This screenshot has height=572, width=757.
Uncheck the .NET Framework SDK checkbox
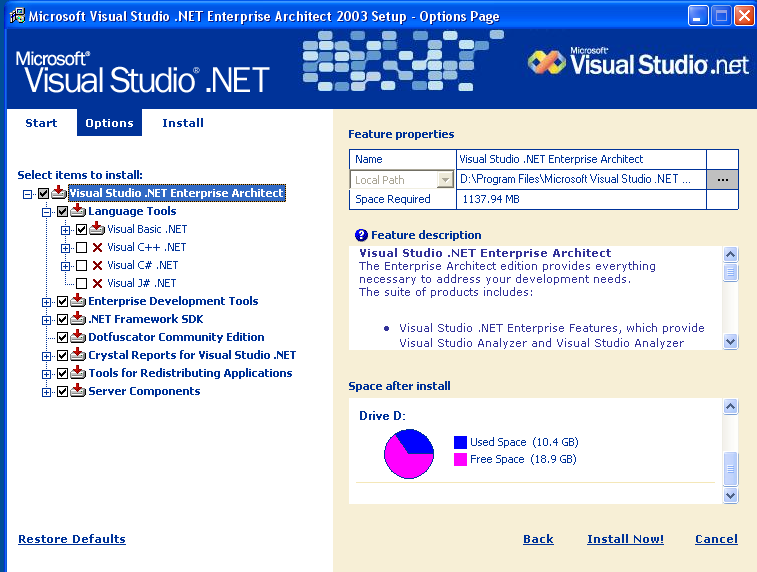click(62, 320)
